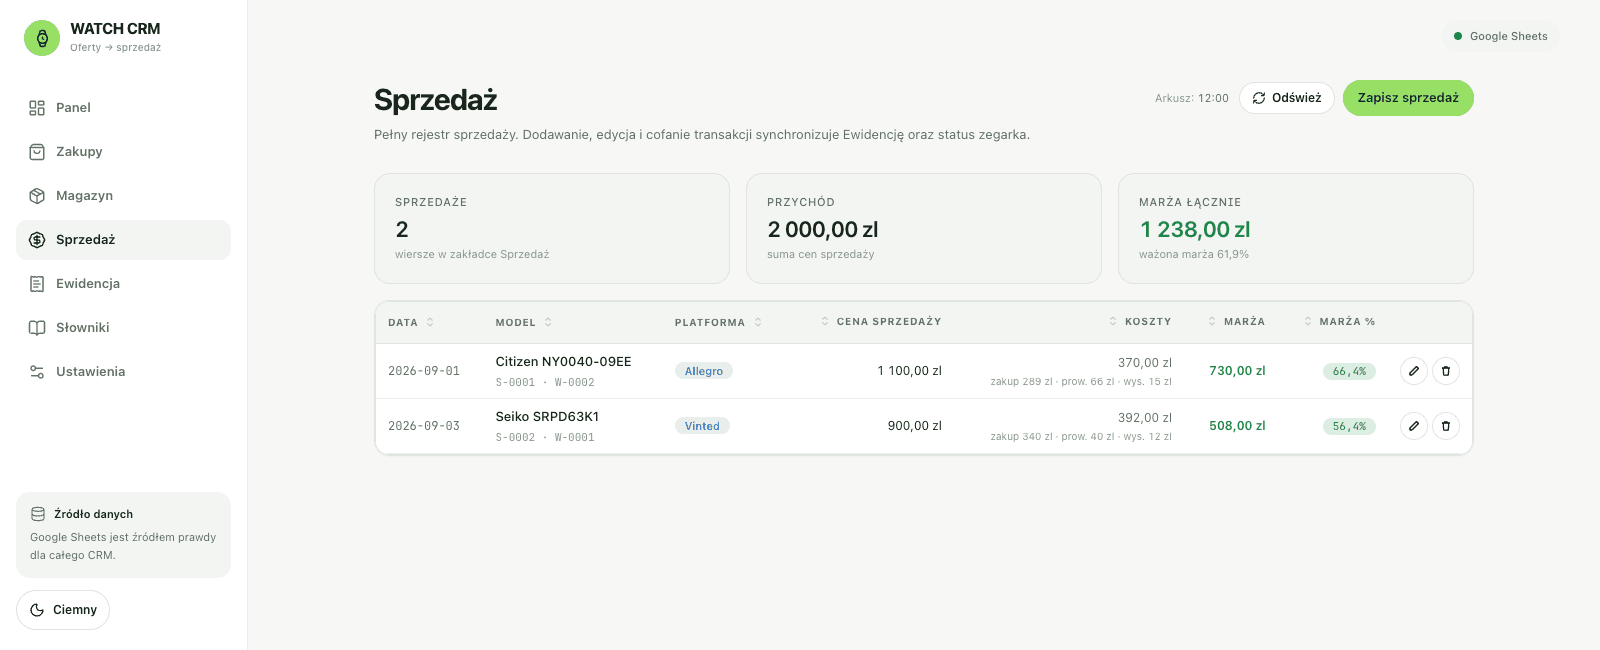1600x650 pixels.
Task: Delete the Seiko SRPD63K1 sale row
Action: [1446, 426]
